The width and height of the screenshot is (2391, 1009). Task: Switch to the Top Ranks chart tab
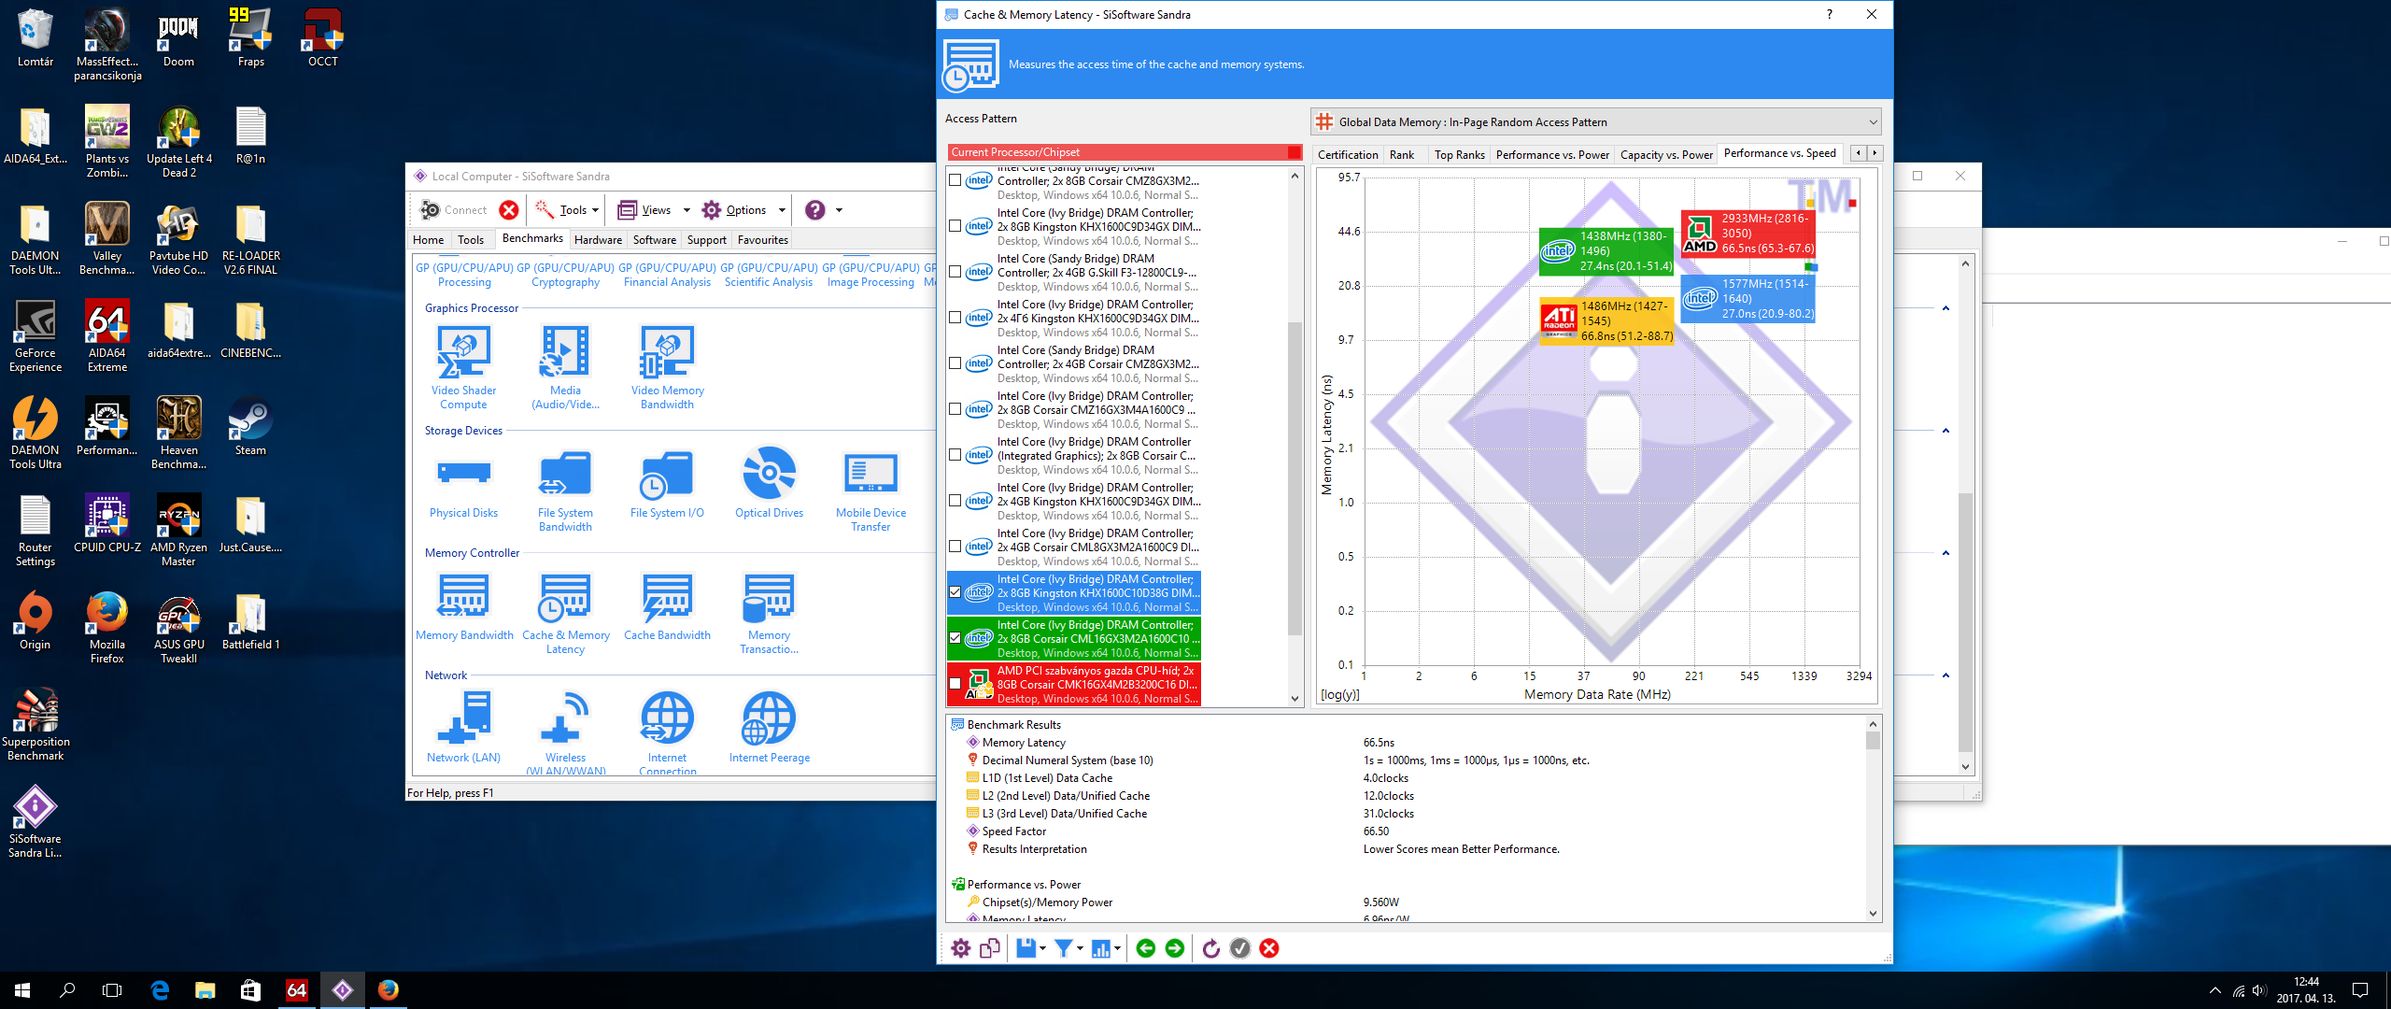[x=1459, y=155]
